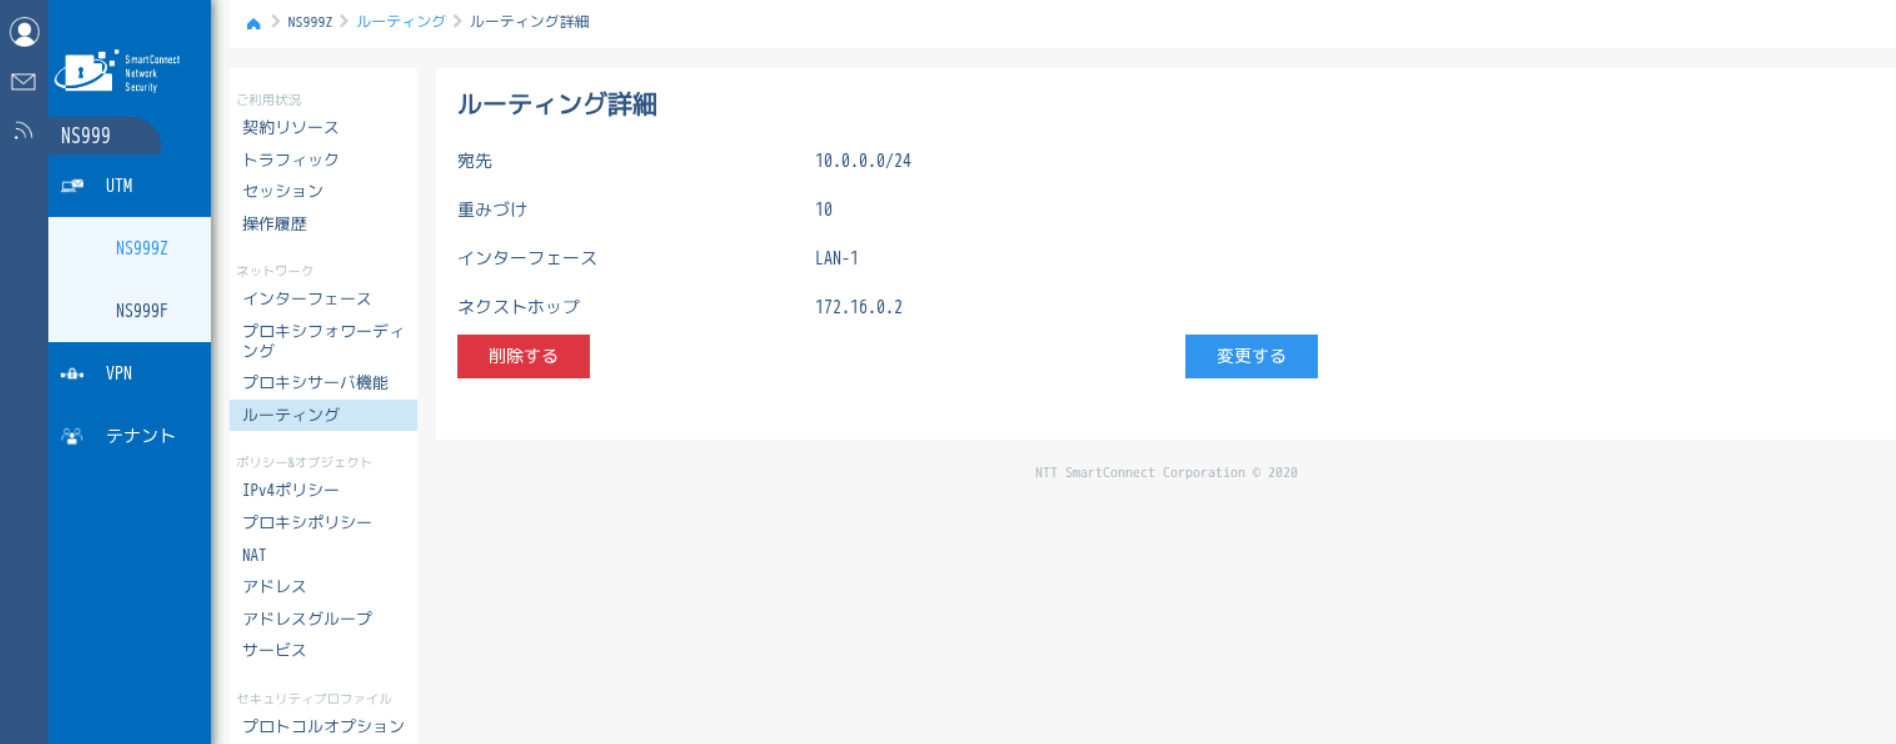Open インターフェース in network section
1896x744 pixels.
[307, 299]
